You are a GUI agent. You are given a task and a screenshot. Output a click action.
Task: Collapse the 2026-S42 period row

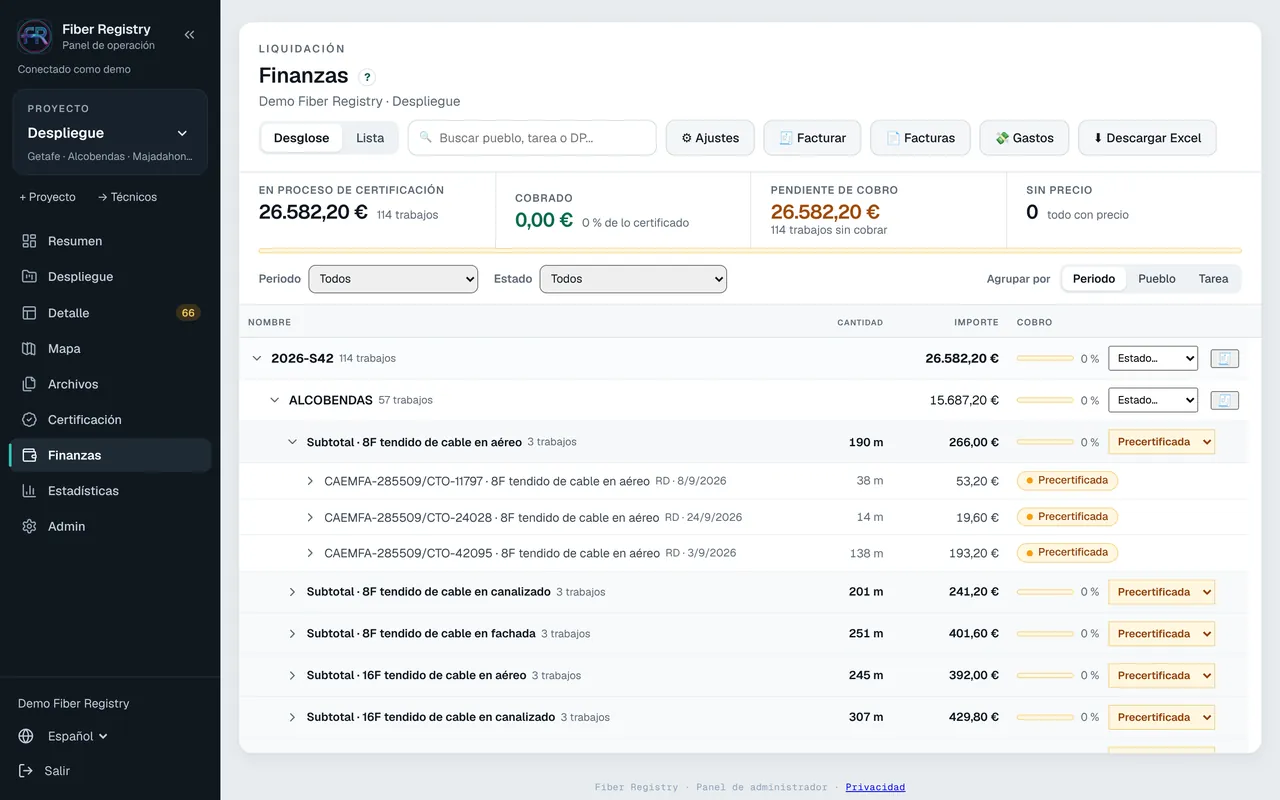(257, 358)
